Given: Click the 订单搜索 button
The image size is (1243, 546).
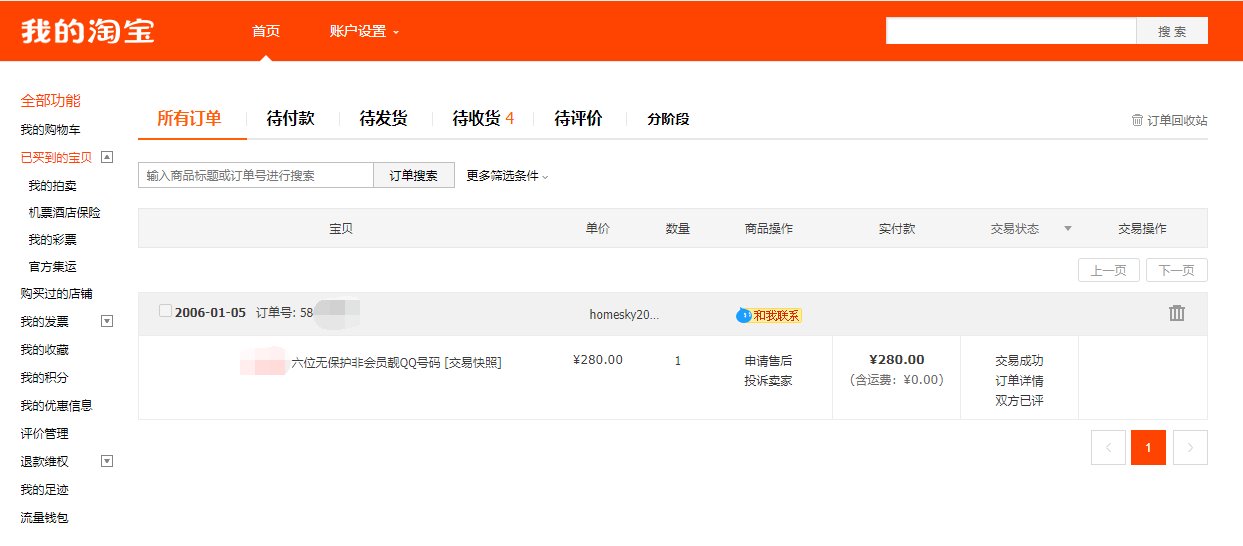Looking at the screenshot, I should pos(414,175).
